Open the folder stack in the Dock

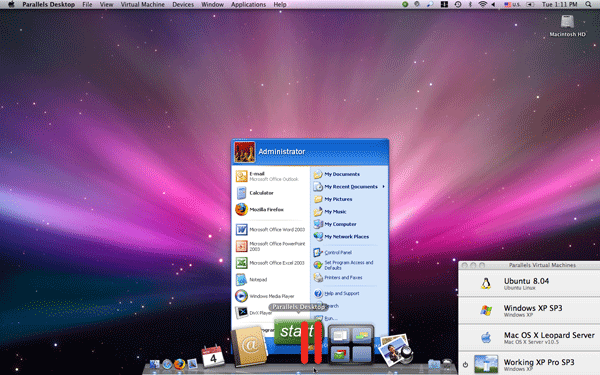434,364
